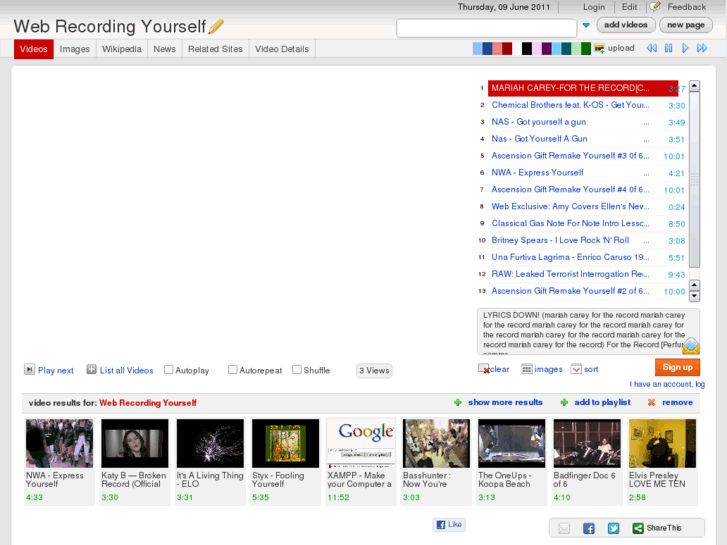Click the ShareThis green icon
Screen dimensions: 727x545
point(638,528)
